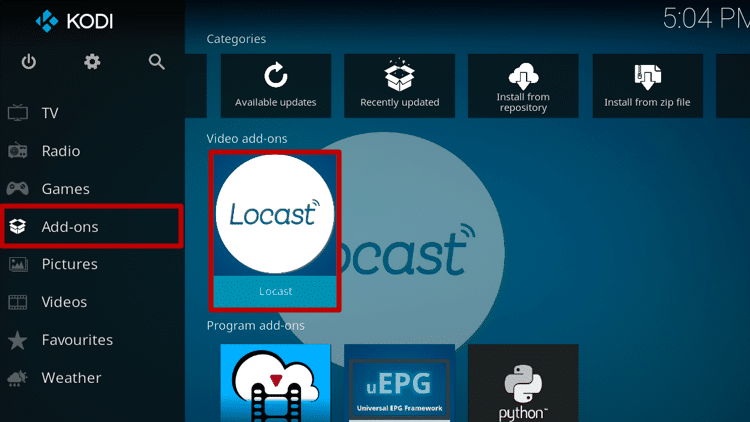This screenshot has width=750, height=422.
Task: Select the TV icon in sidebar
Action: (18, 113)
